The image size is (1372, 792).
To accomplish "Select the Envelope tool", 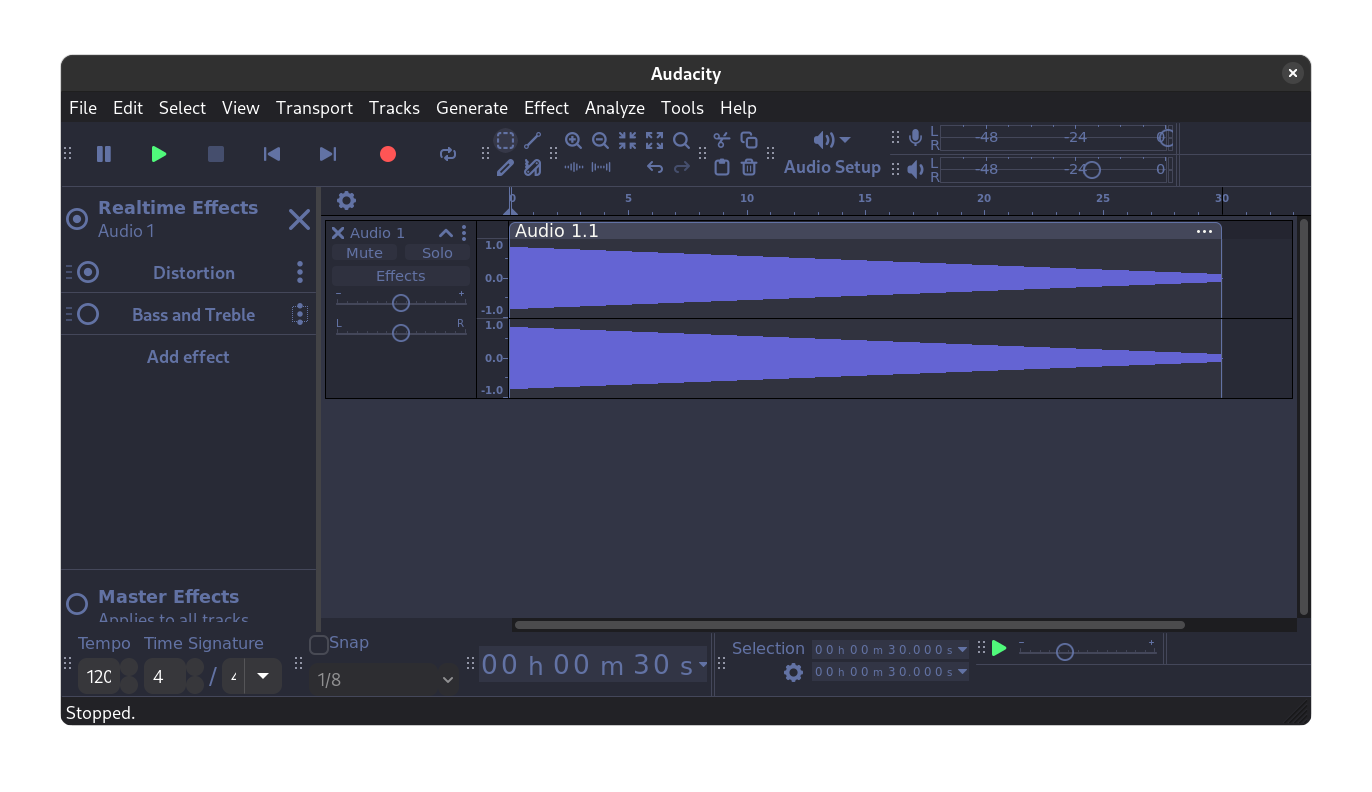I will point(533,141).
